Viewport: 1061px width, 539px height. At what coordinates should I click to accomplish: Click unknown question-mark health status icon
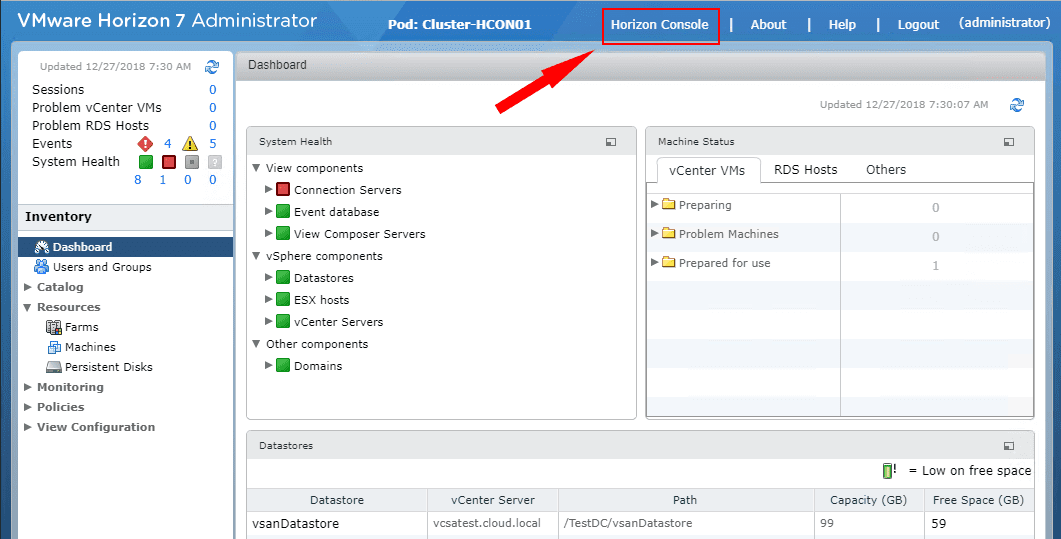click(x=215, y=162)
